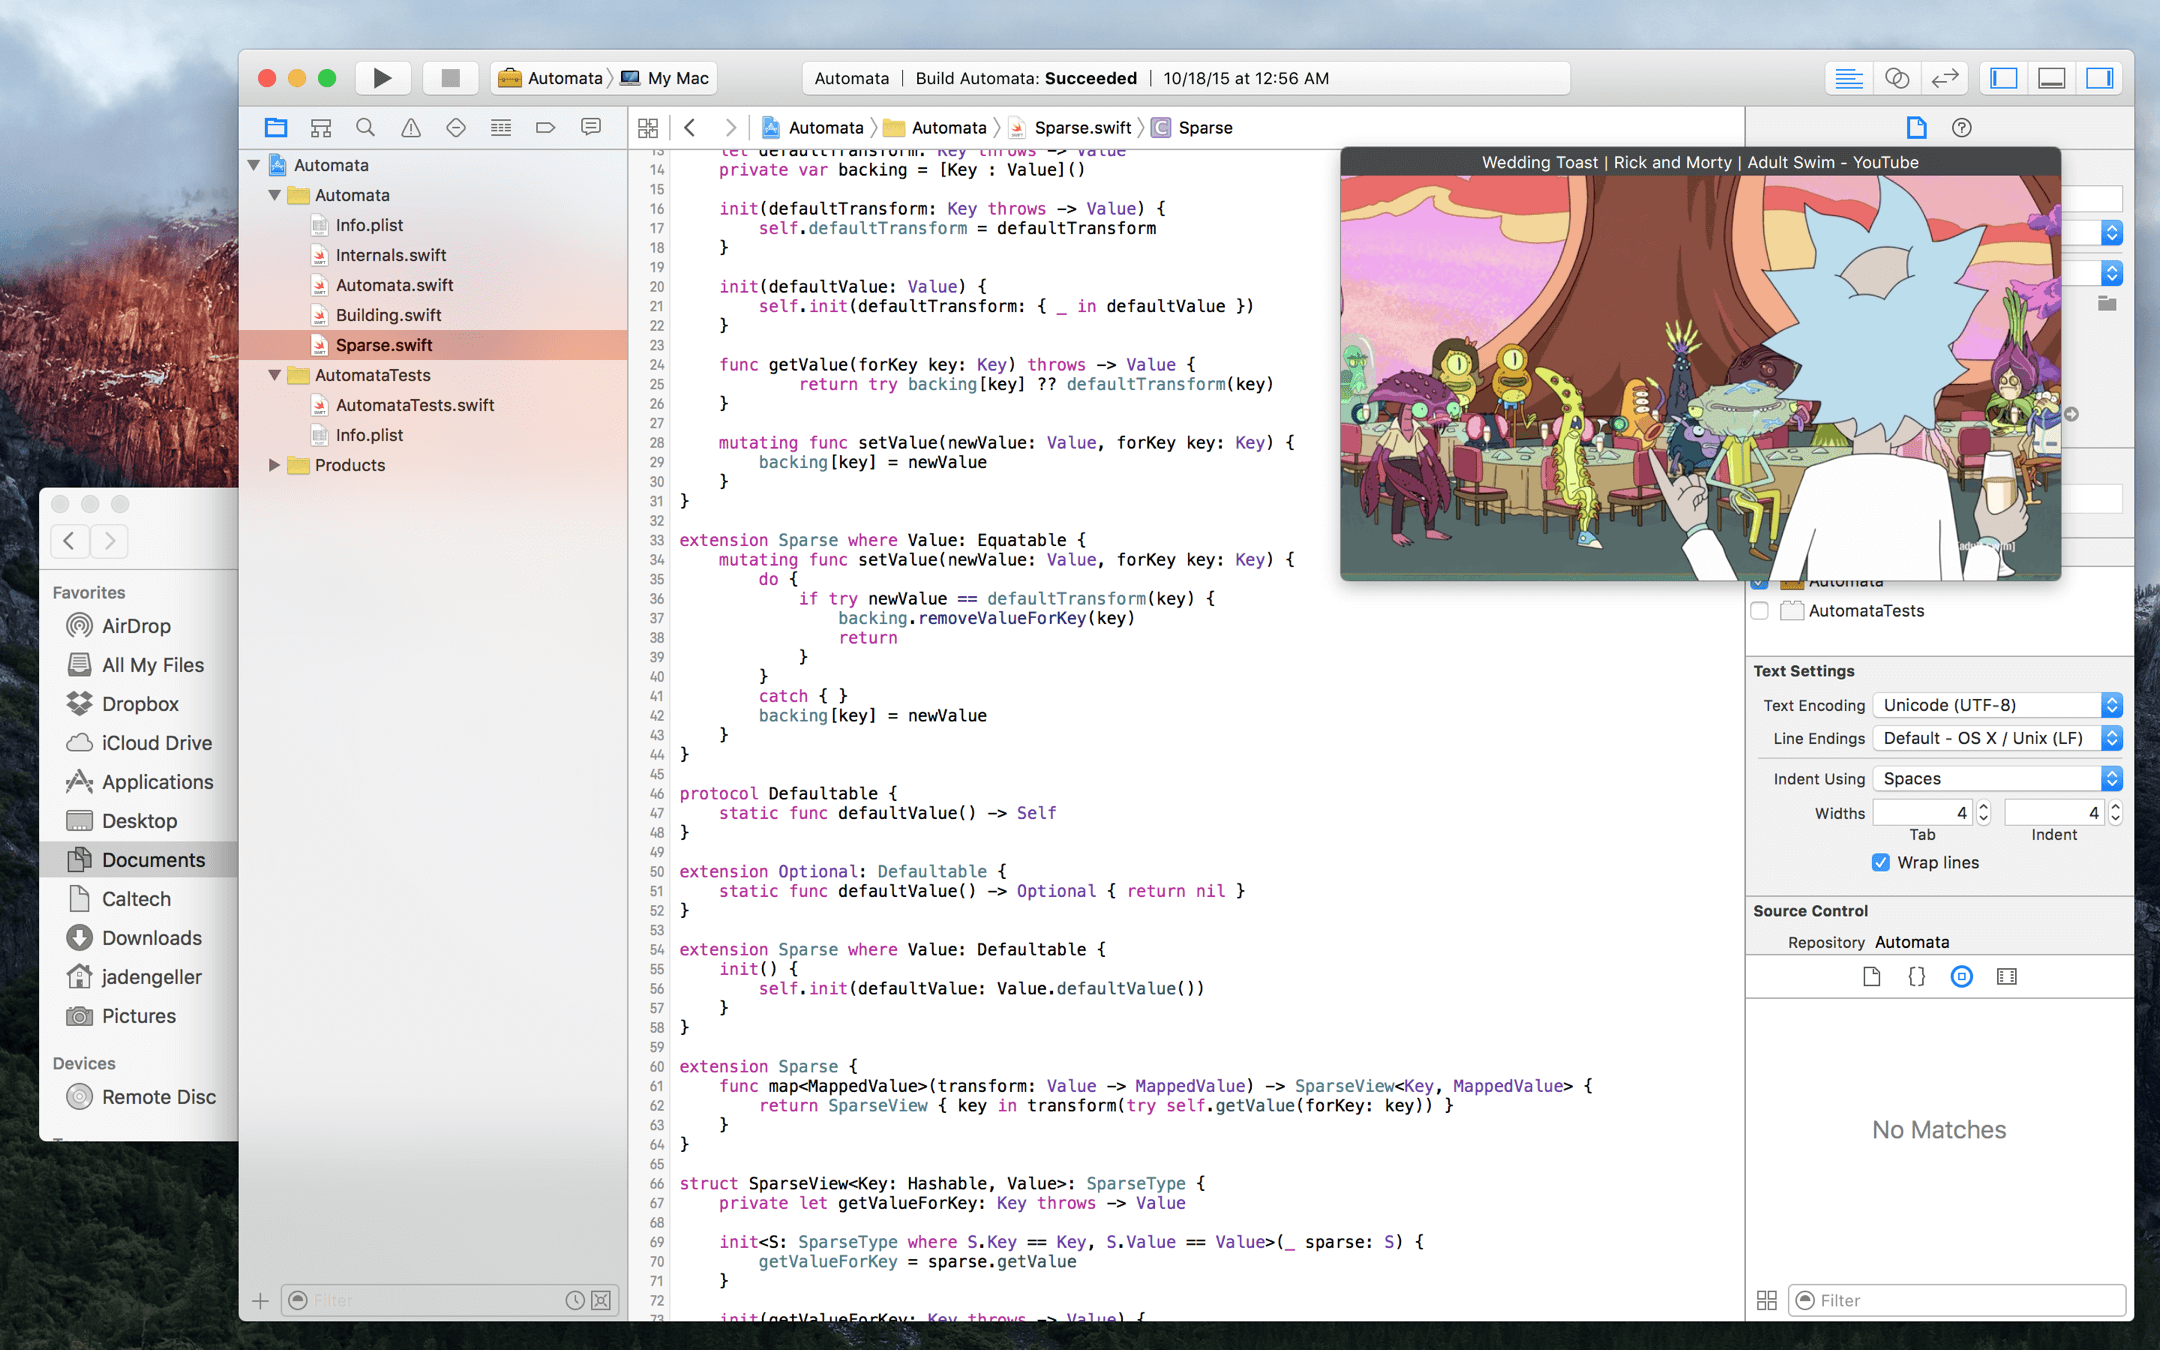This screenshot has height=1350, width=2160.
Task: Click the Stop button in the toolbar
Action: pos(450,78)
